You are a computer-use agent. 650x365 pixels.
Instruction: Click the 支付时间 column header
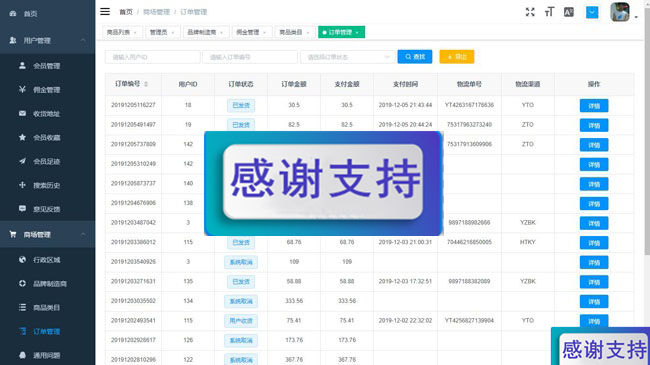coord(405,84)
